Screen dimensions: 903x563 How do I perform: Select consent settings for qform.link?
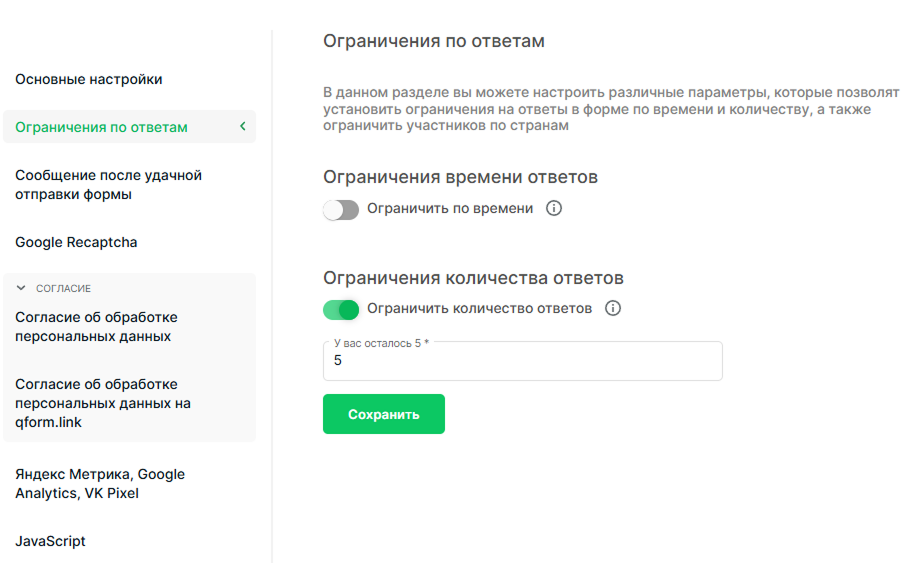click(103, 403)
